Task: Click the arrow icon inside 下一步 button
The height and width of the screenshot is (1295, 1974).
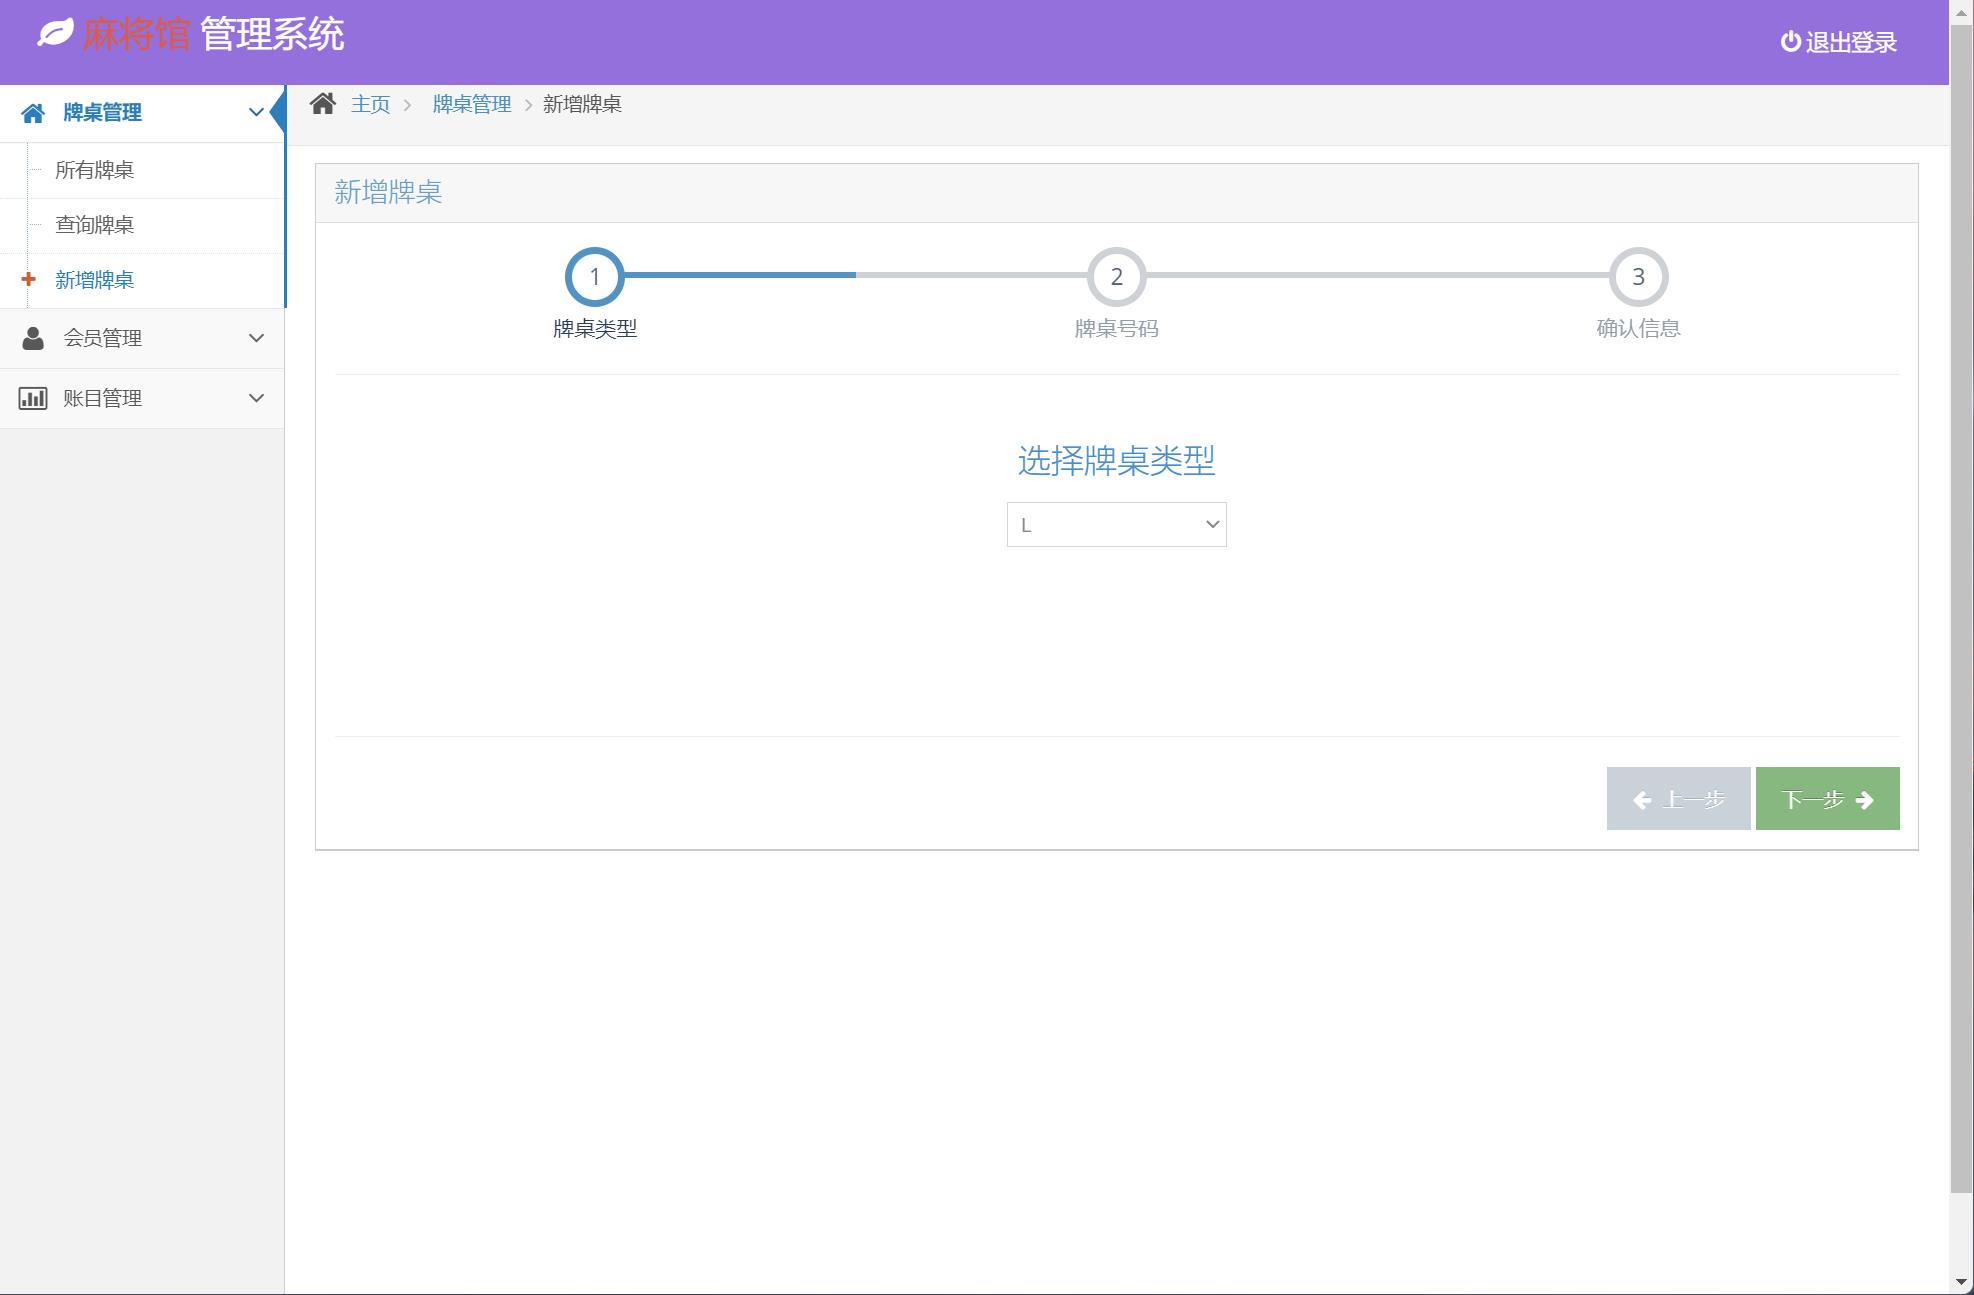Action: pos(1865,798)
